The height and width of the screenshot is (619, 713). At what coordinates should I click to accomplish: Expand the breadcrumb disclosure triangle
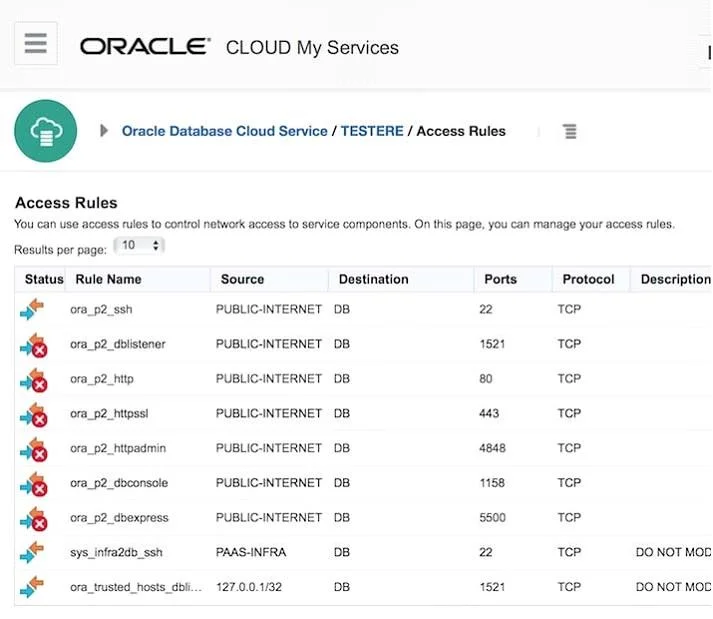coord(104,131)
